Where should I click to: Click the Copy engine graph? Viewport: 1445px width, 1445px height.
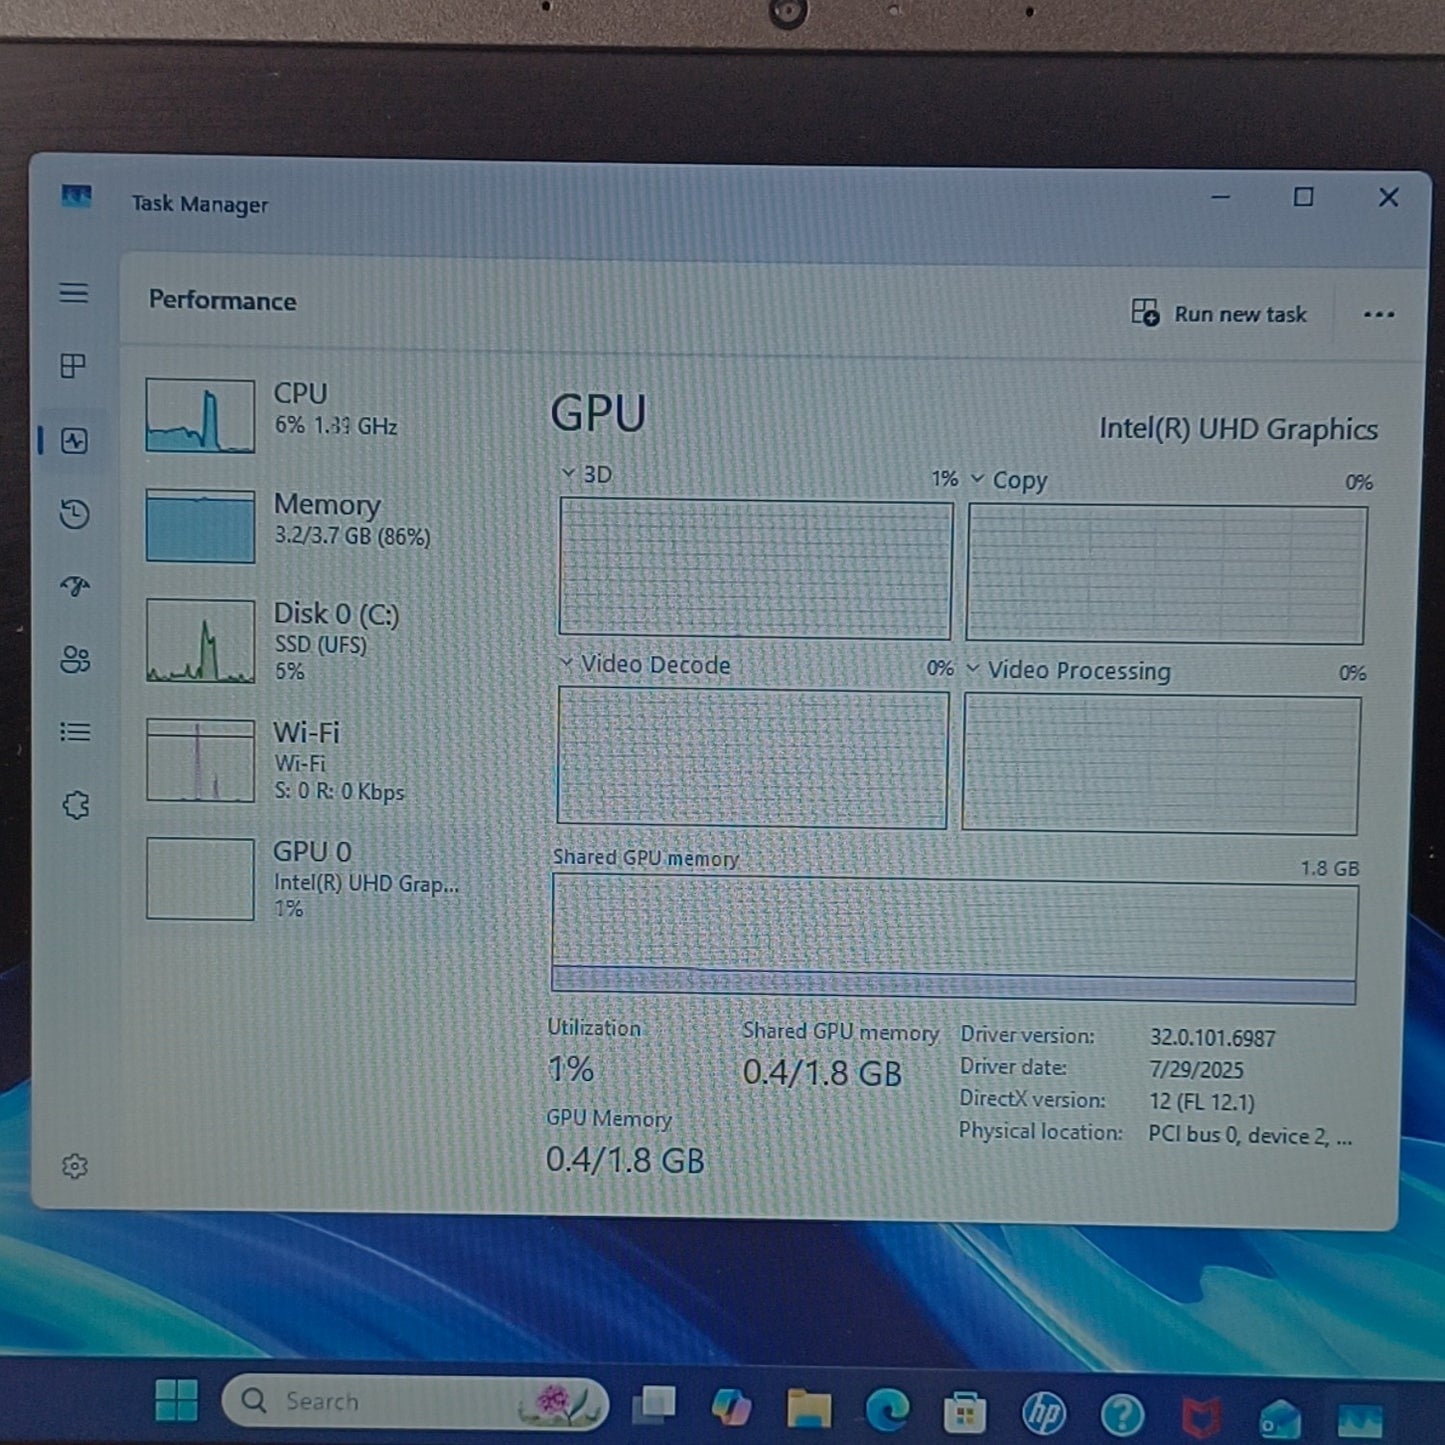click(1166, 574)
